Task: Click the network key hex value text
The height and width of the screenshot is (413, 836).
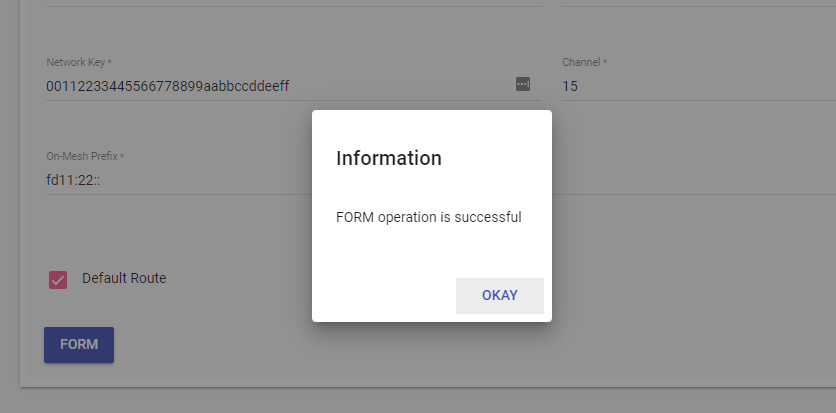Action: (x=168, y=86)
